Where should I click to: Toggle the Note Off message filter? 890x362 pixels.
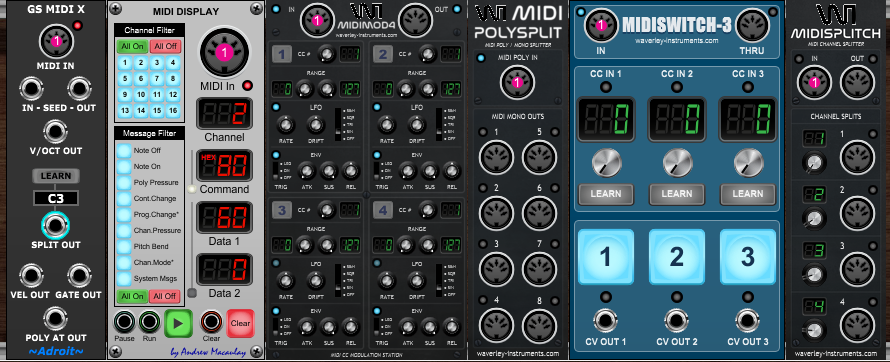point(124,151)
